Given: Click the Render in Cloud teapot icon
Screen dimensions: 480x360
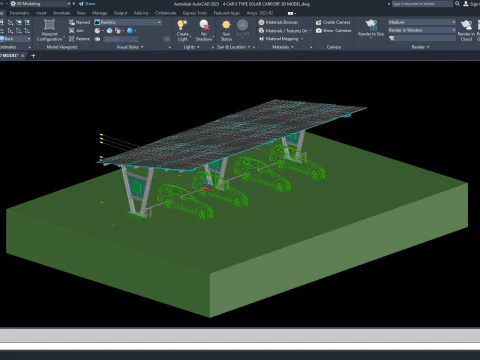Looking at the screenshot, I should tap(466, 25).
